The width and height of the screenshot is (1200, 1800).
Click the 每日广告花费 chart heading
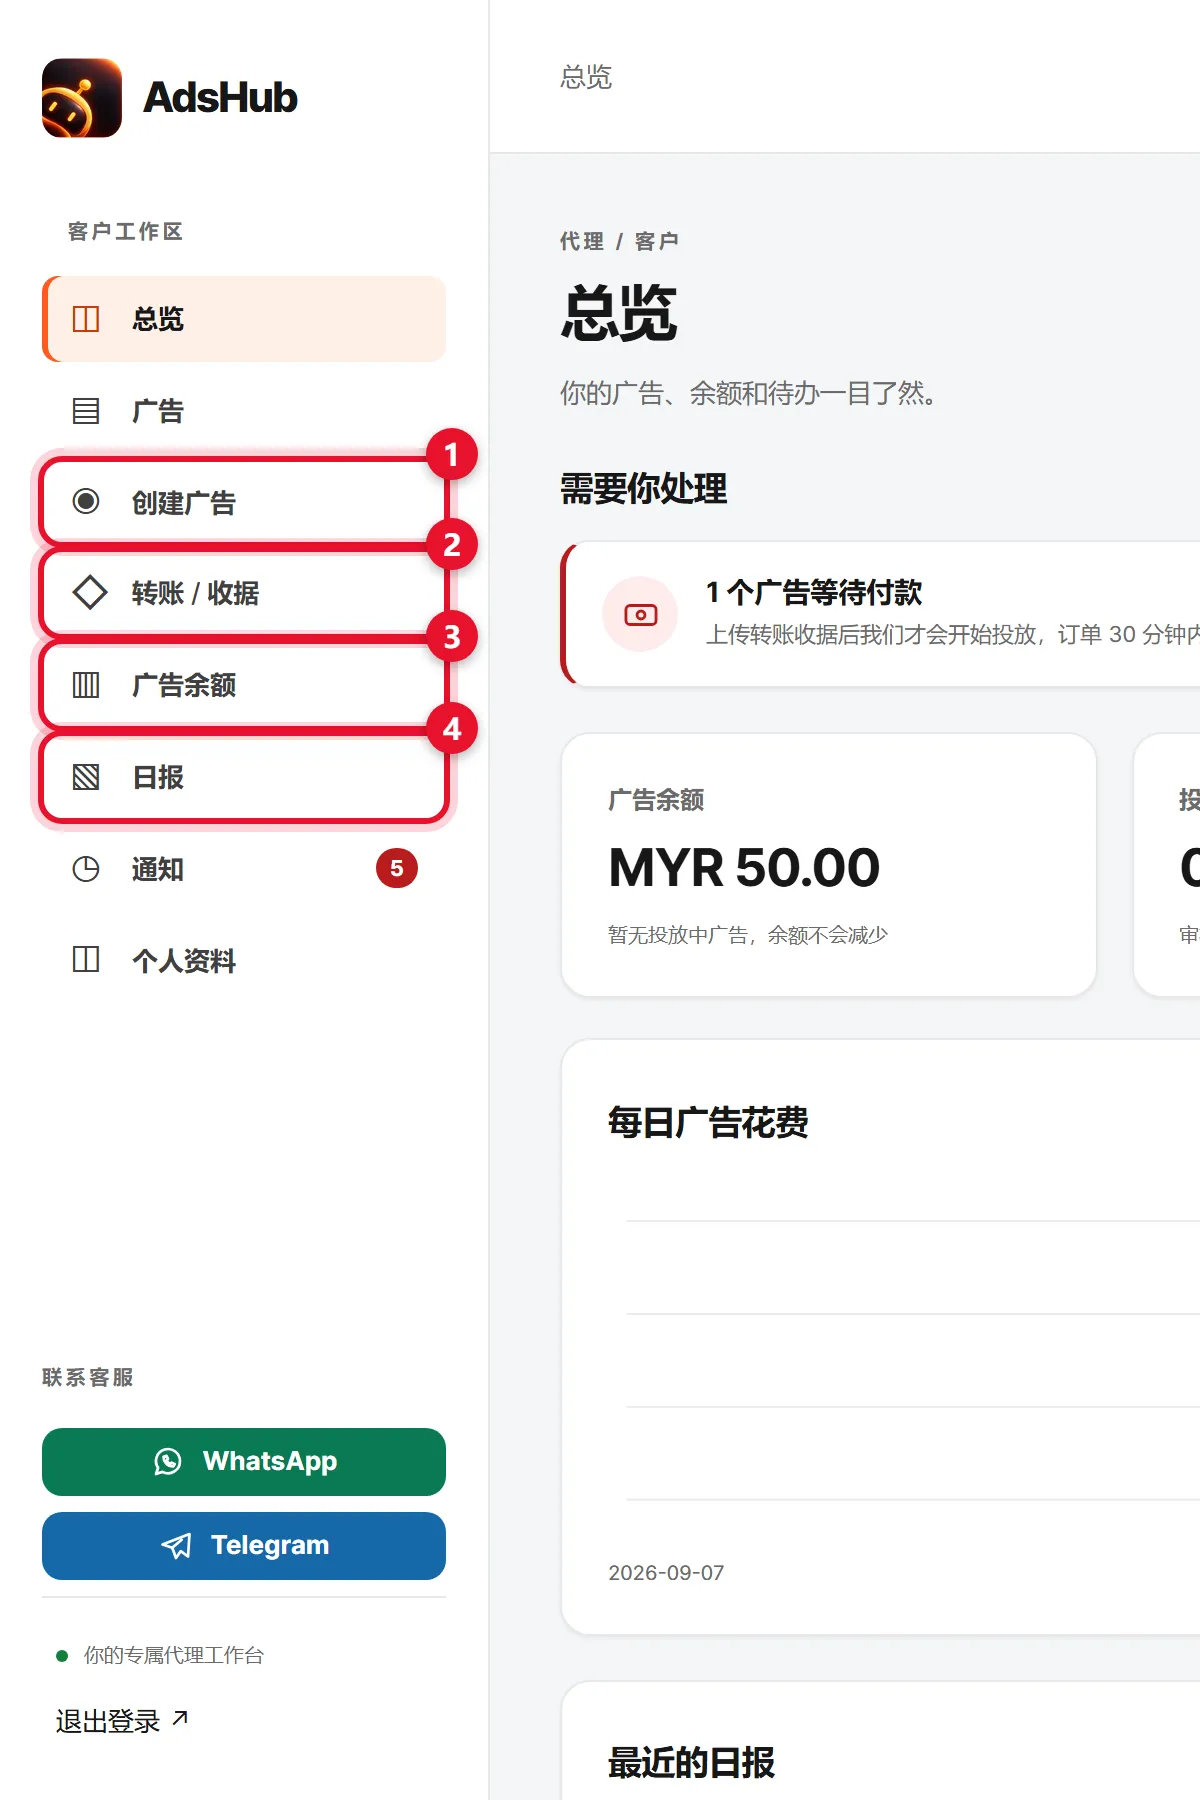pyautogui.click(x=708, y=1122)
